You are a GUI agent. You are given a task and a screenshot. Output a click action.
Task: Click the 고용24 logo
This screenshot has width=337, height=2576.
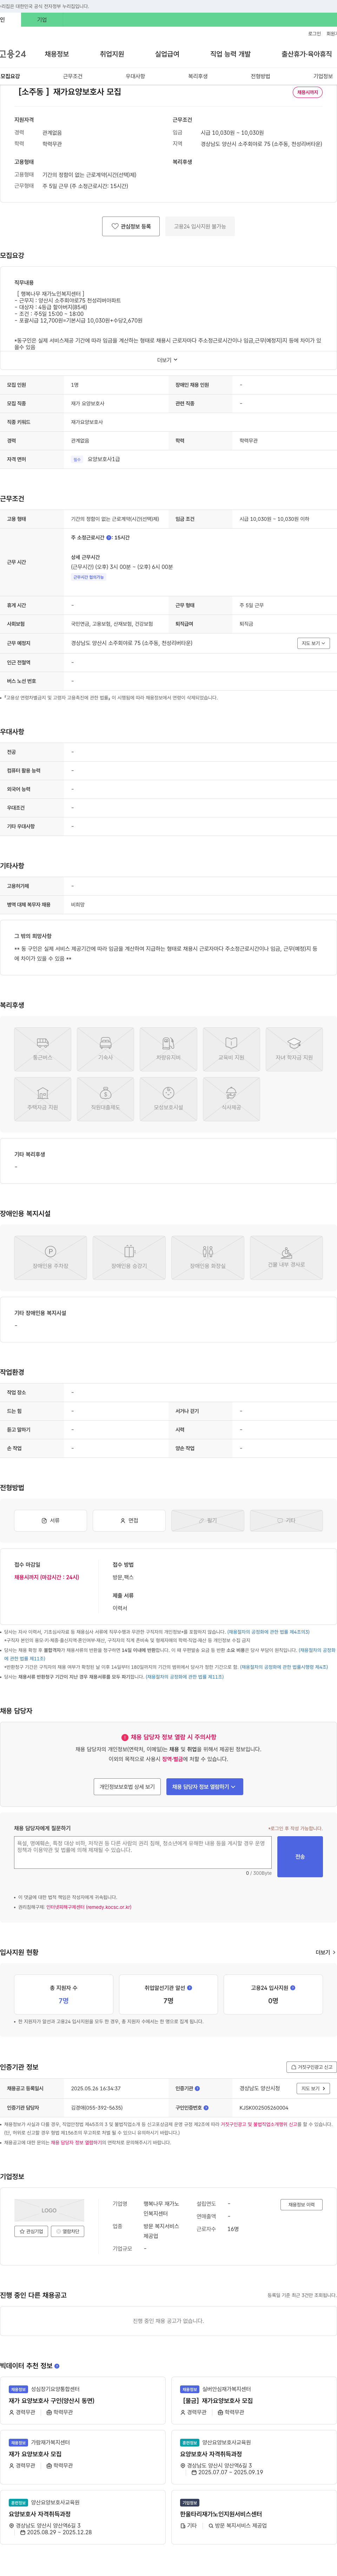(x=13, y=54)
